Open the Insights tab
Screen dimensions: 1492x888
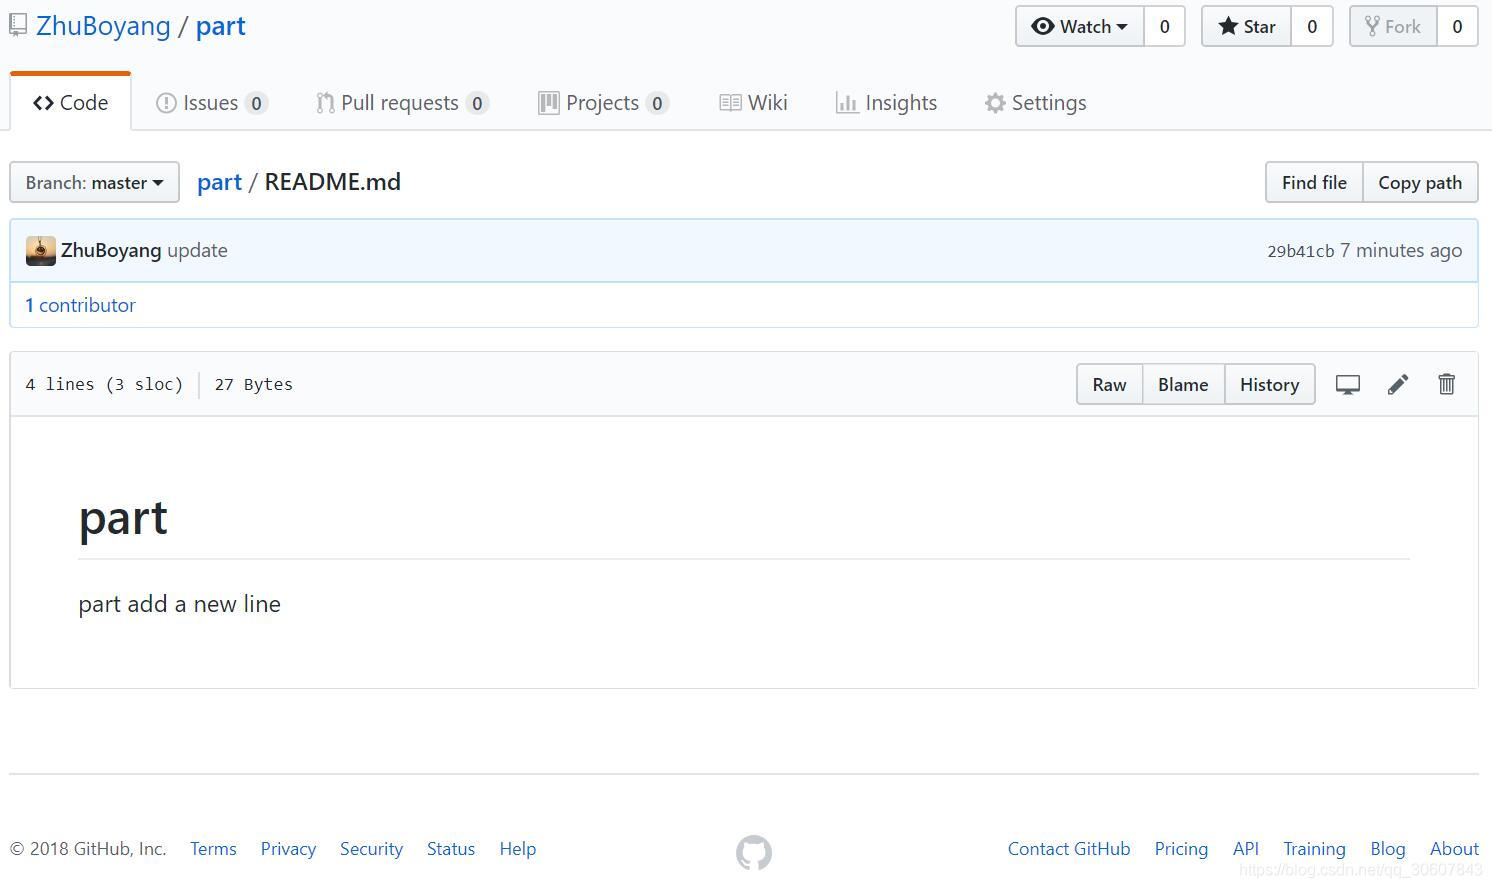[x=886, y=103]
